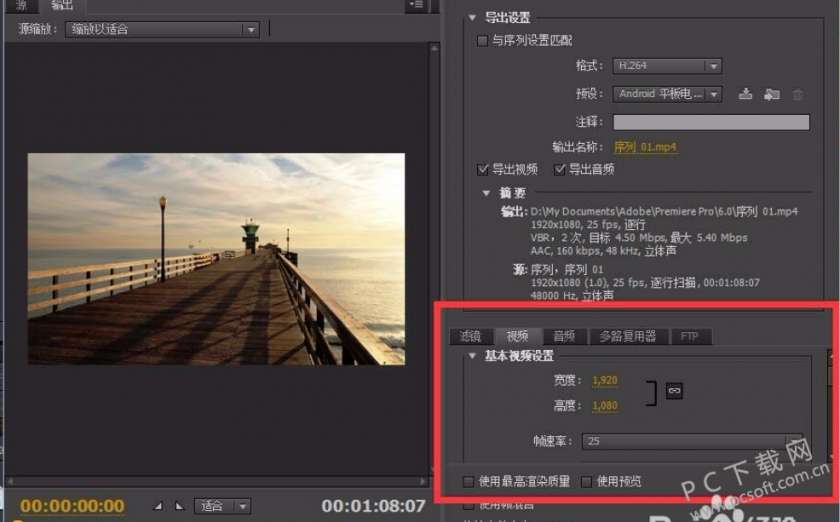
Task: Click the 注释 comment input field
Action: (x=710, y=121)
